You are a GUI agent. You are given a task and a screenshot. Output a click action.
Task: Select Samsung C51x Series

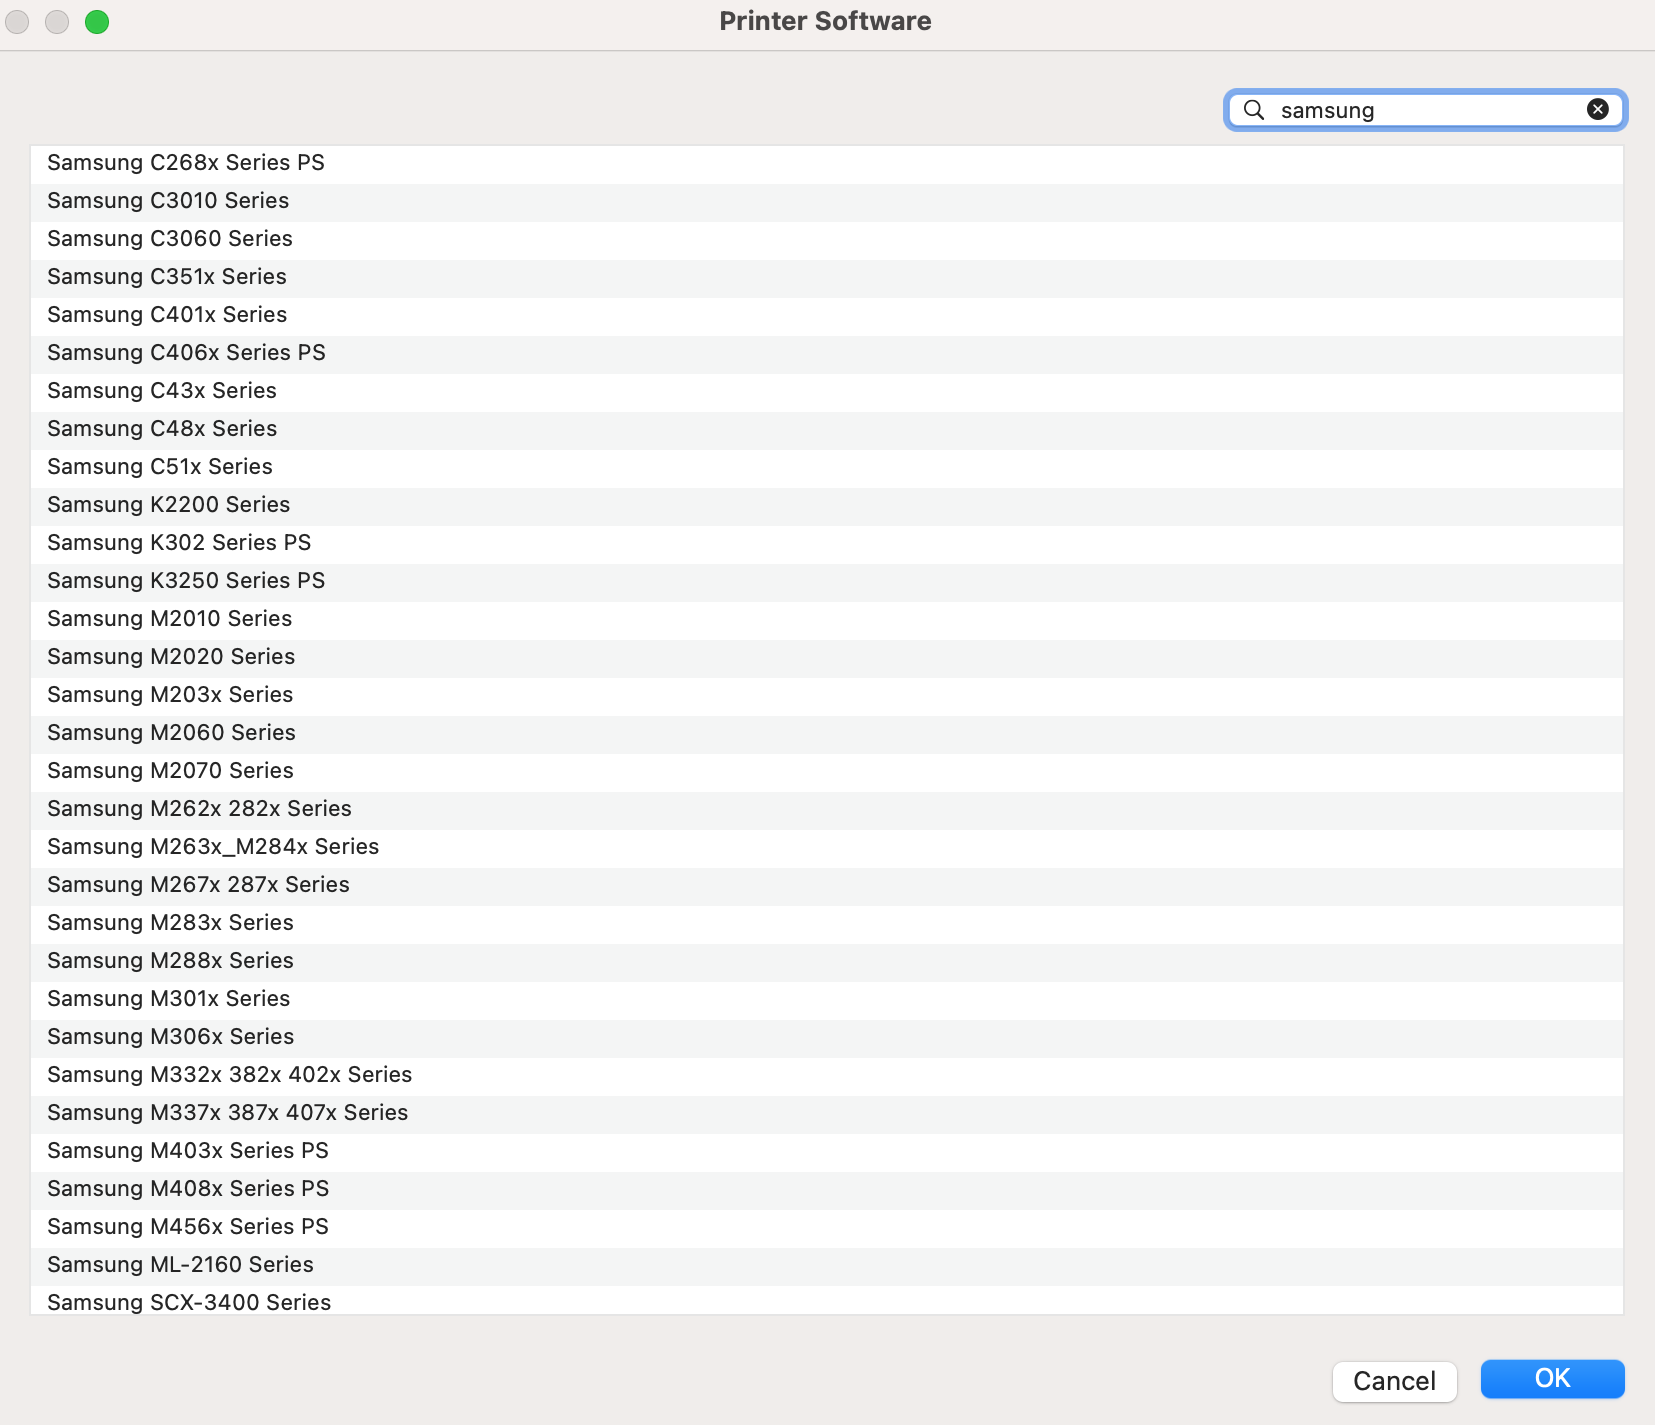point(827,467)
